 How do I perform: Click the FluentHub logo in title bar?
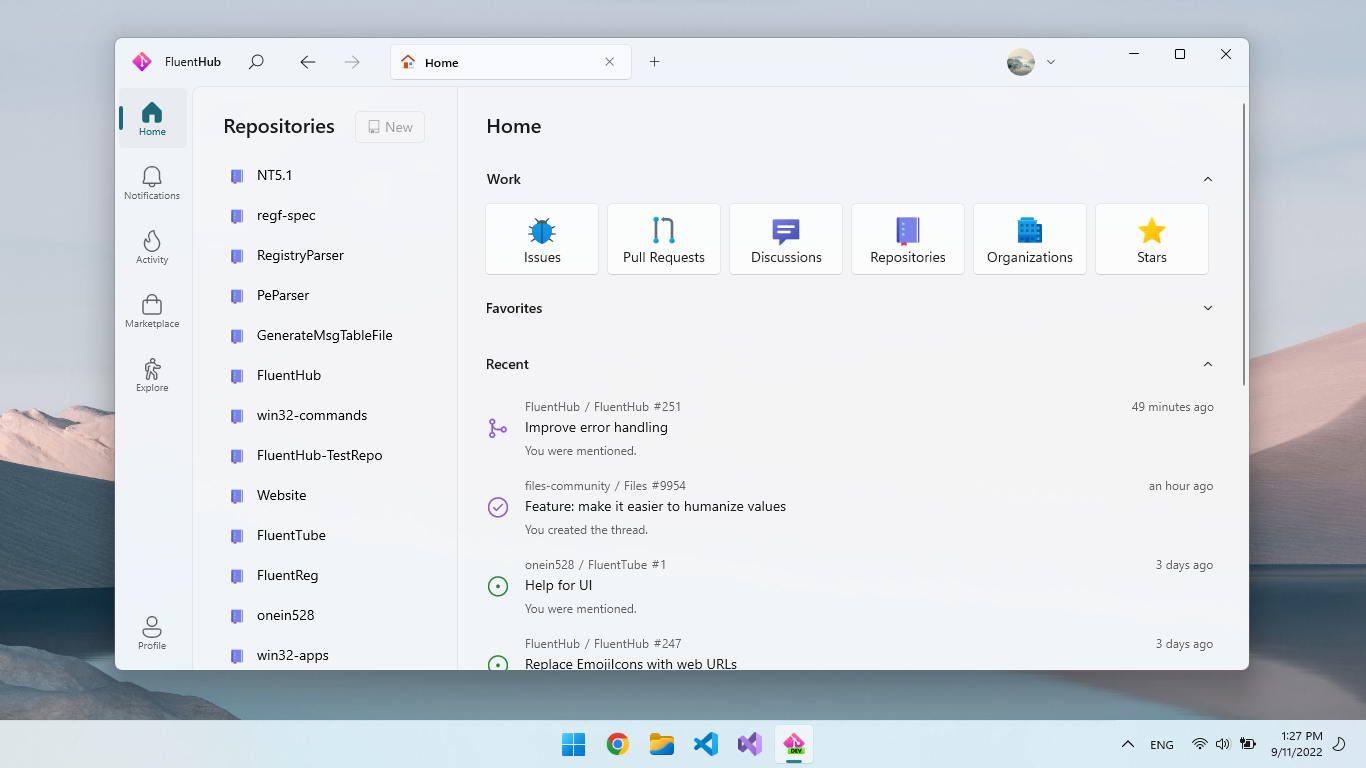[x=142, y=62]
